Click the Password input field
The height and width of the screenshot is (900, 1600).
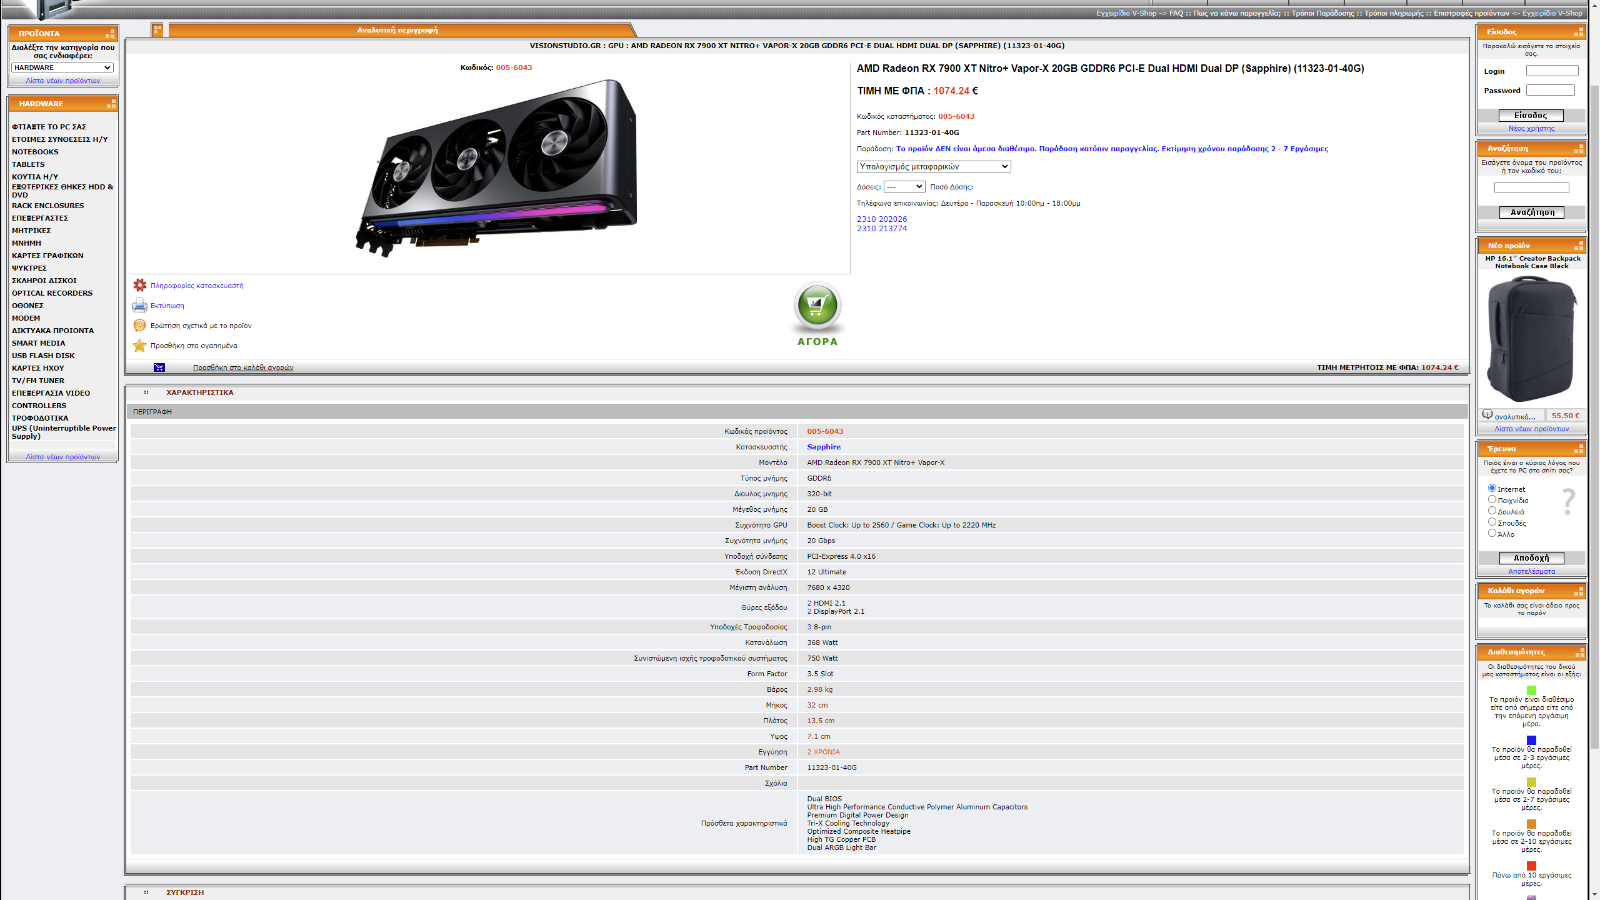(x=1550, y=90)
